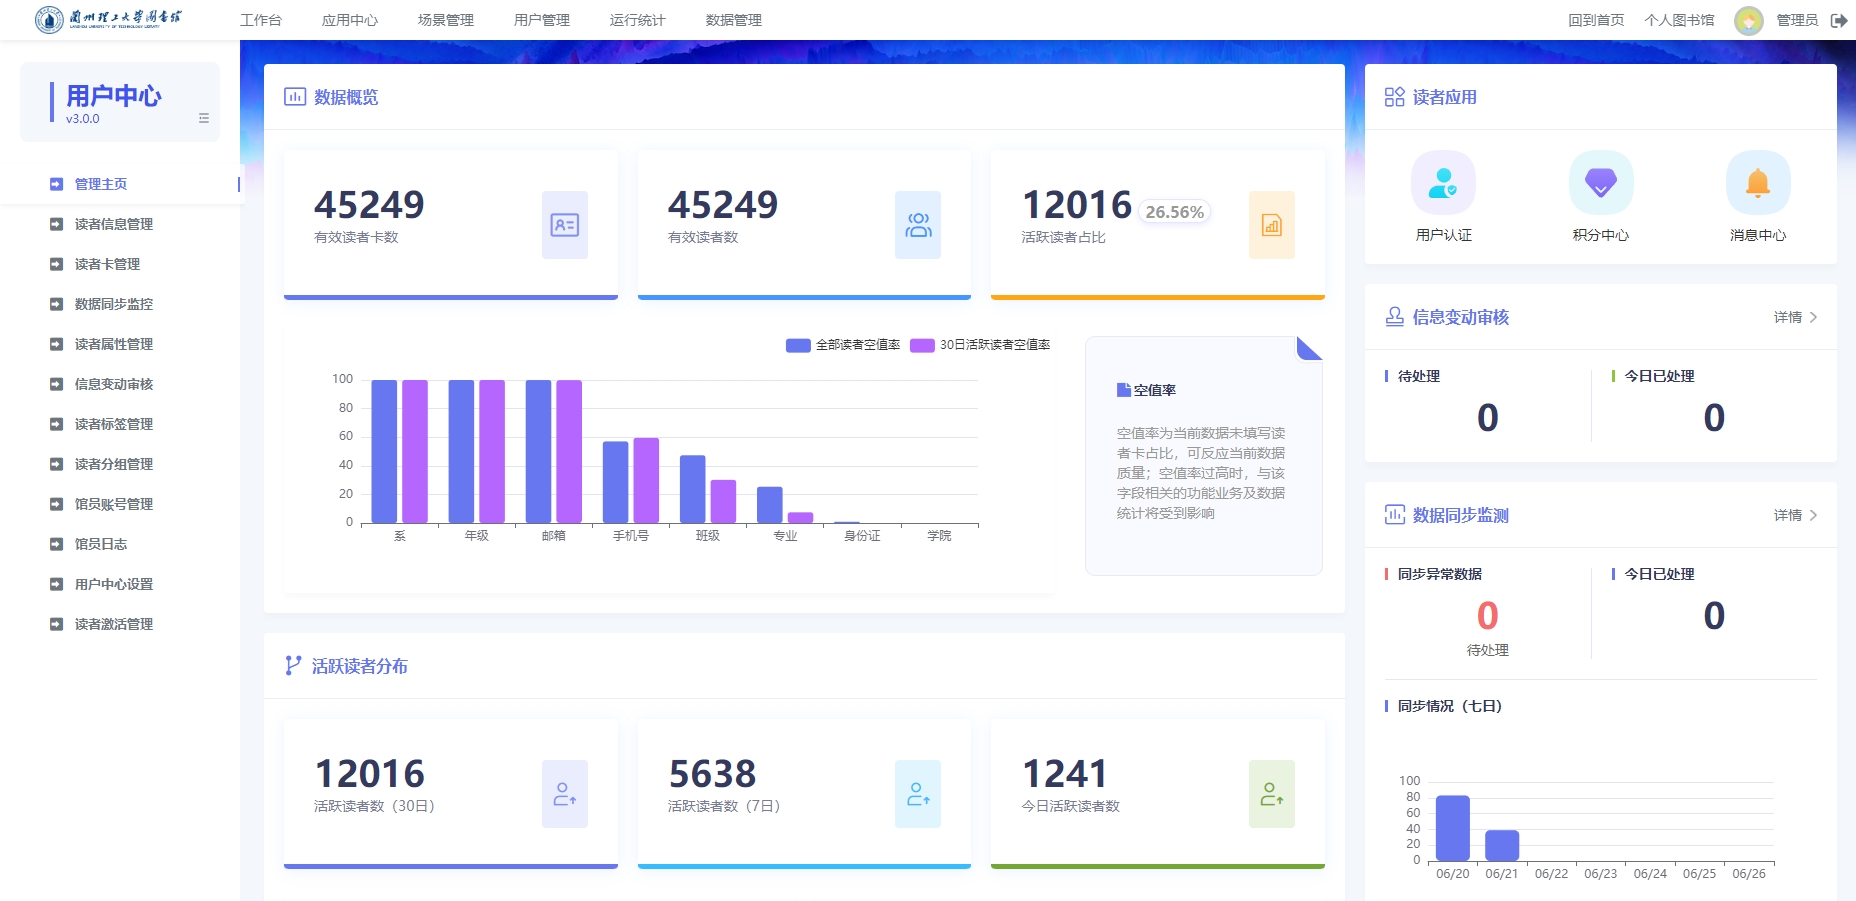The width and height of the screenshot is (1856, 901).
Task: Click the 活跃读者占比 chart icon
Action: click(1271, 225)
